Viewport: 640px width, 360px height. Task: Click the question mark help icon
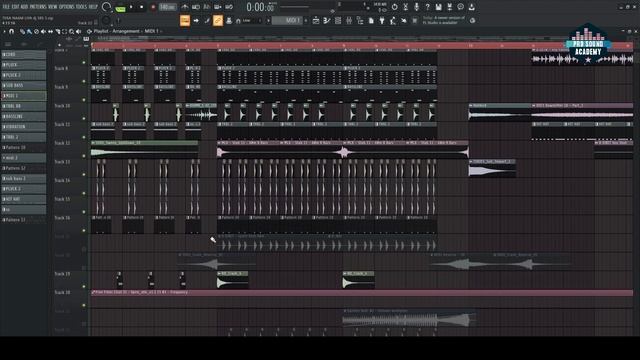tap(427, 7)
